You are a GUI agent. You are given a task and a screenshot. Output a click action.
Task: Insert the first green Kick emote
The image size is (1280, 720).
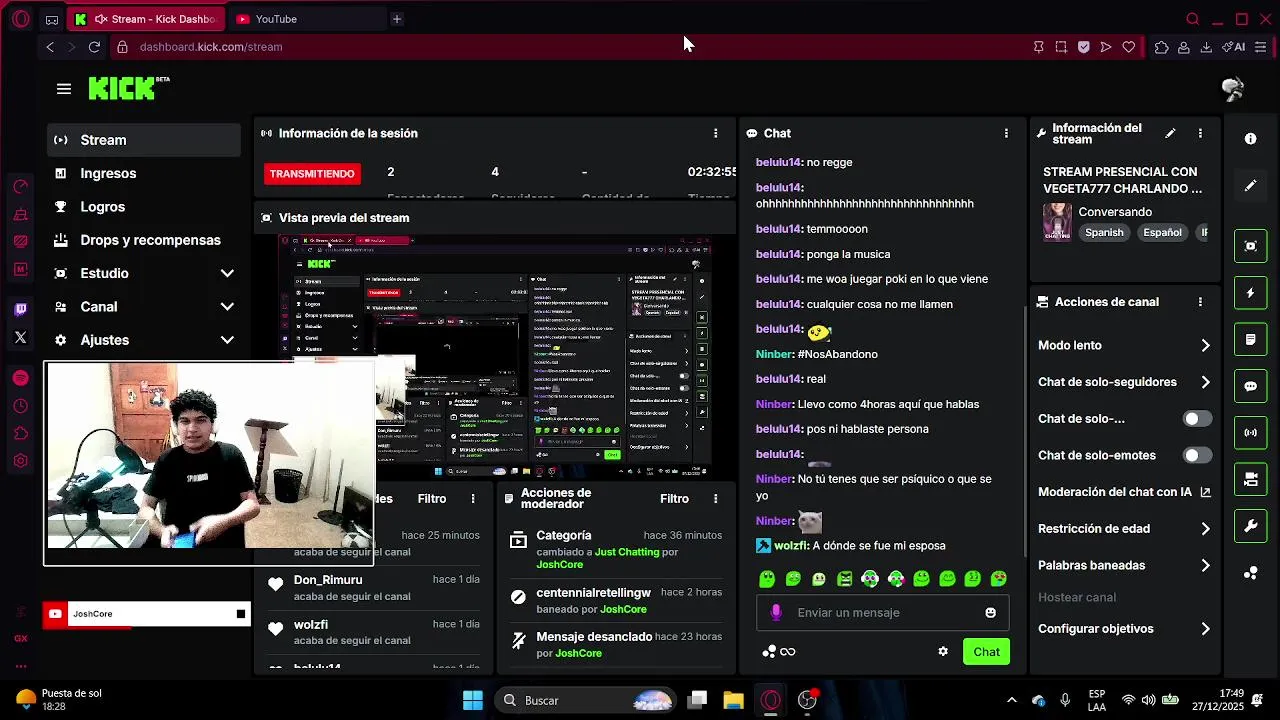click(767, 579)
